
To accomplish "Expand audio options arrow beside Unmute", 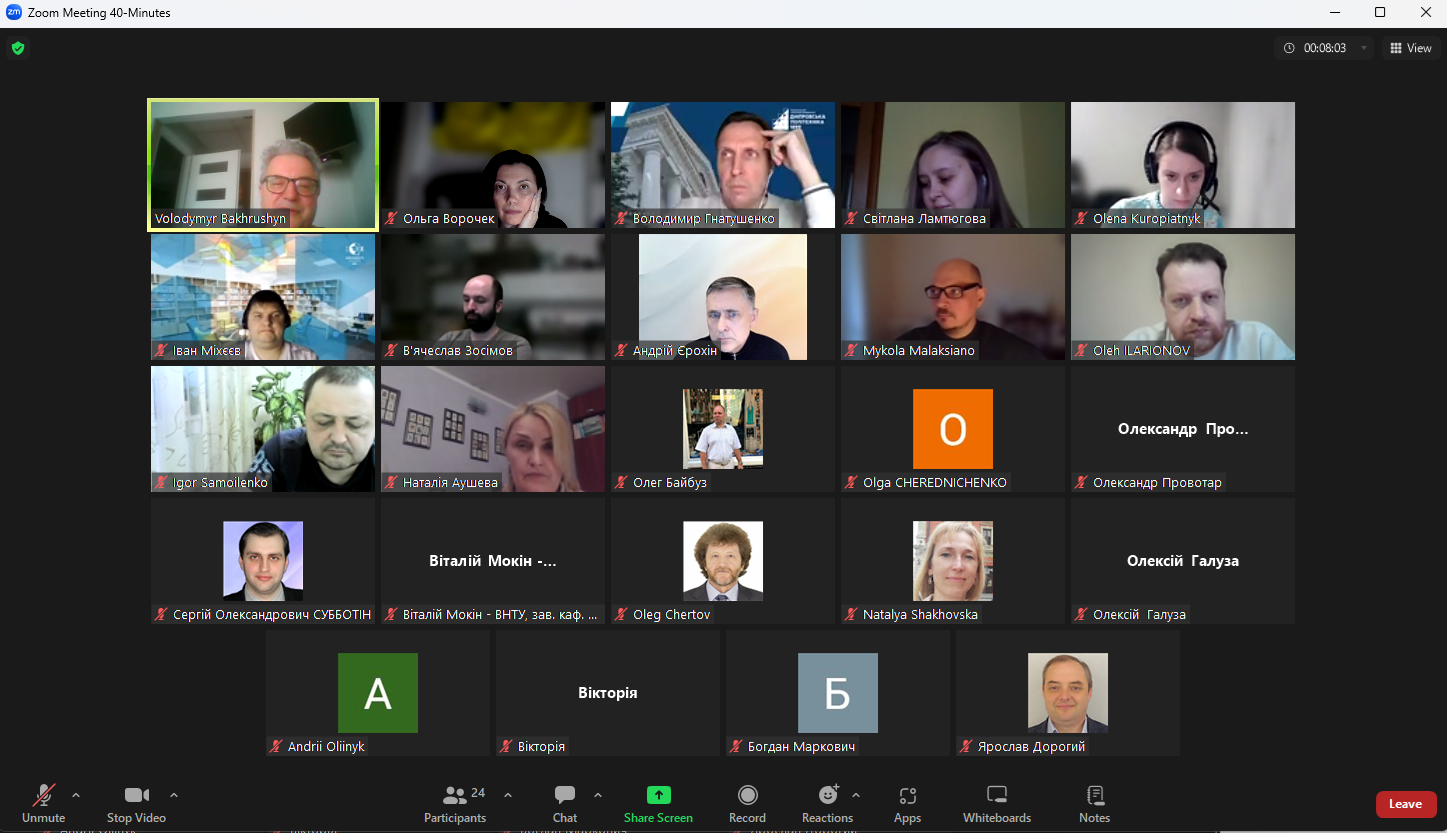I will 76,795.
